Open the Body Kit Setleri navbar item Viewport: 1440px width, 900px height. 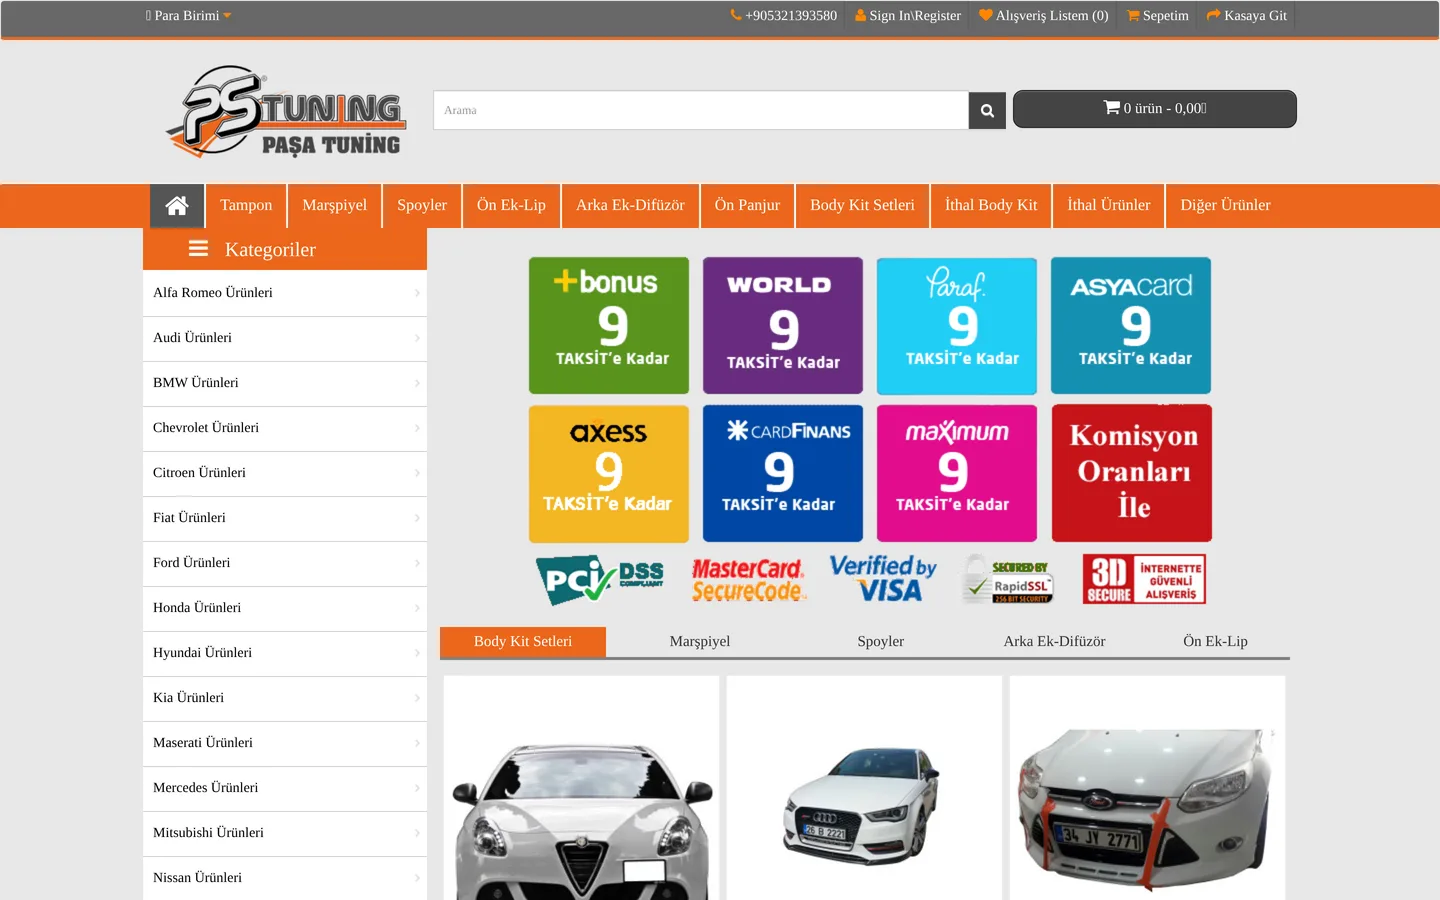coord(862,205)
